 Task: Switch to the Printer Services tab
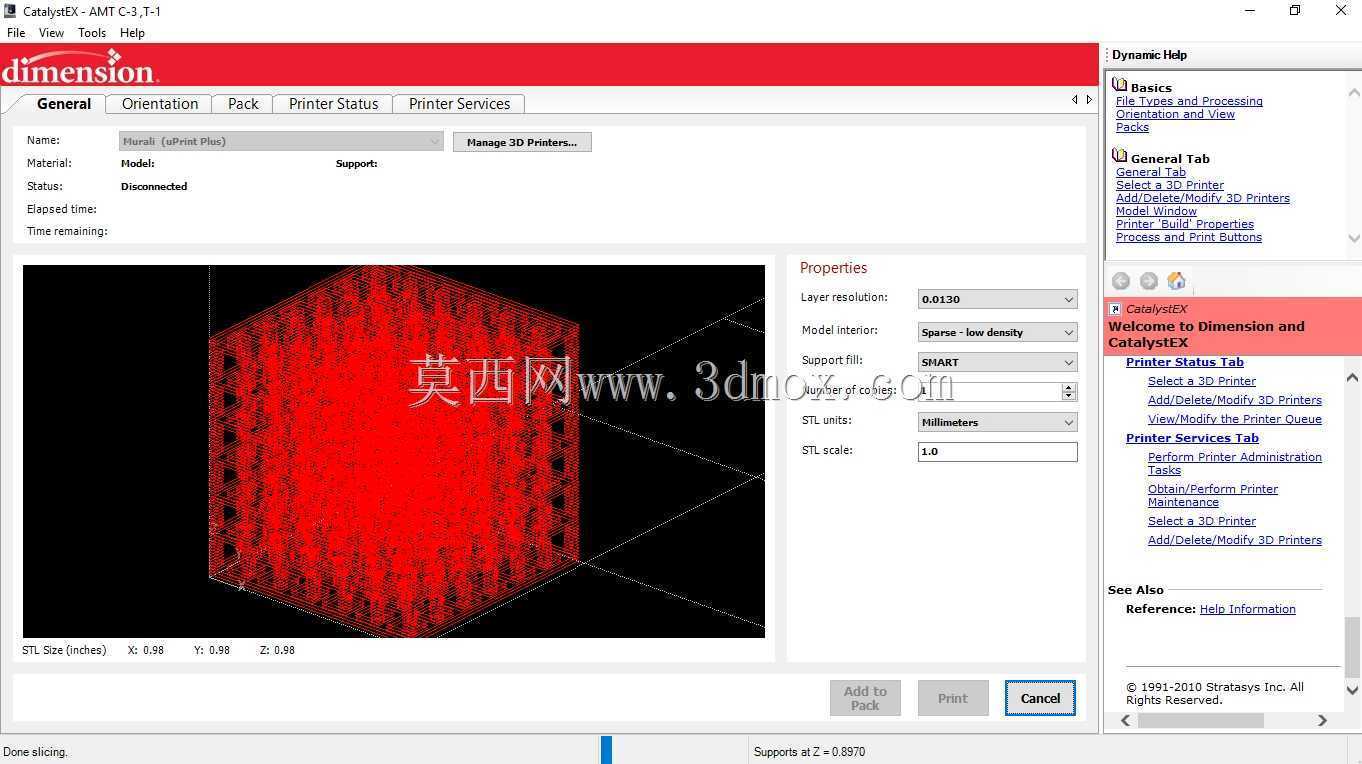[459, 104]
